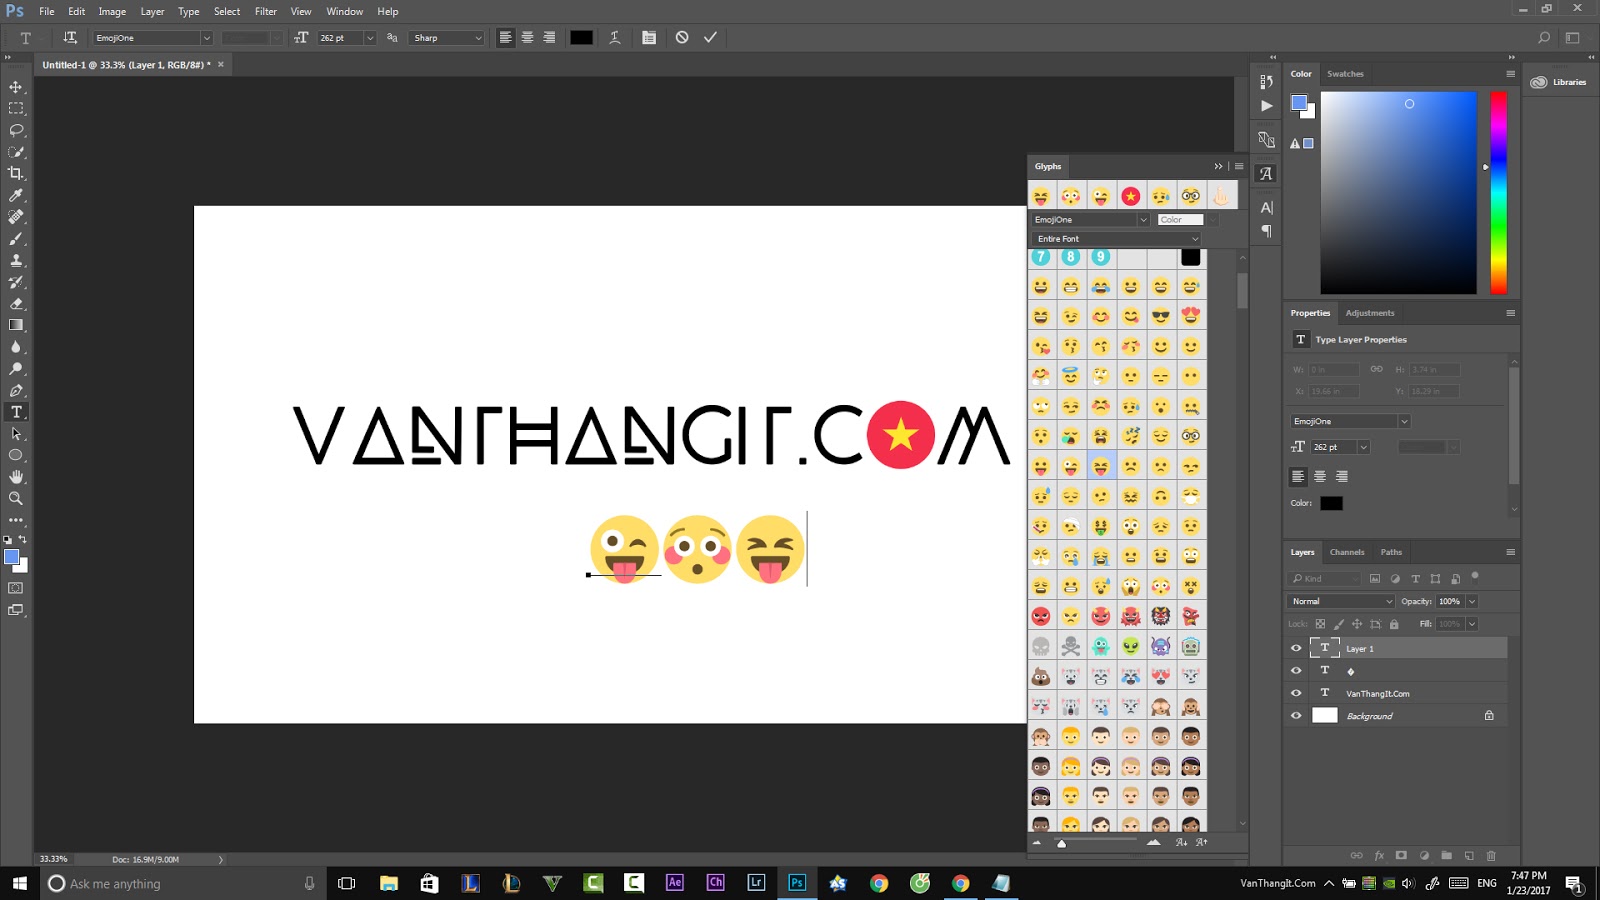This screenshot has width=1600, height=900.
Task: Open the Paragraph panel icon in dock
Action: tap(1267, 231)
